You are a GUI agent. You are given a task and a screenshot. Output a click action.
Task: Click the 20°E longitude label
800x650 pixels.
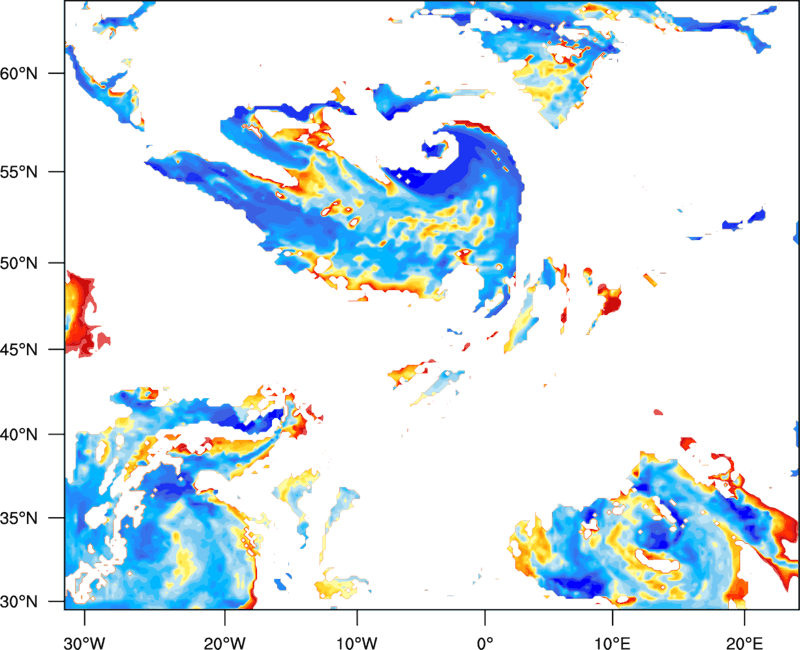click(744, 642)
